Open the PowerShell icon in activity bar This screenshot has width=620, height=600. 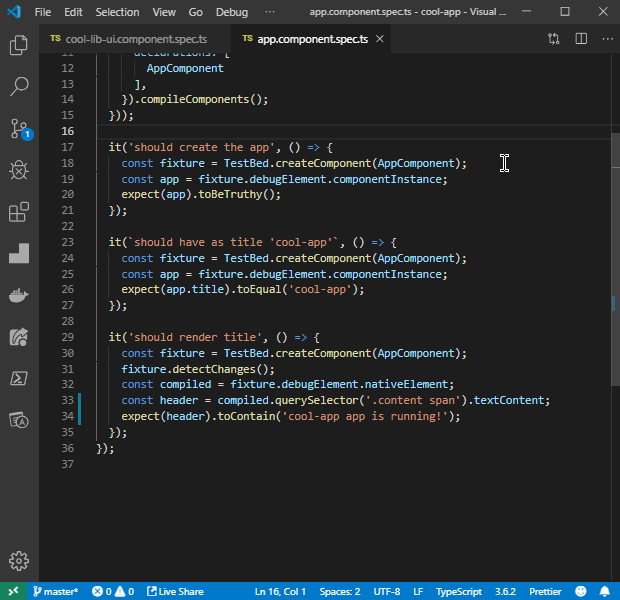click(19, 378)
